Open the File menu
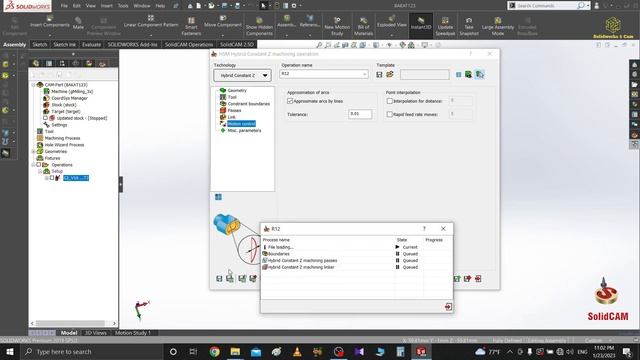Viewport: 640px width, 360px height. (x=64, y=6)
